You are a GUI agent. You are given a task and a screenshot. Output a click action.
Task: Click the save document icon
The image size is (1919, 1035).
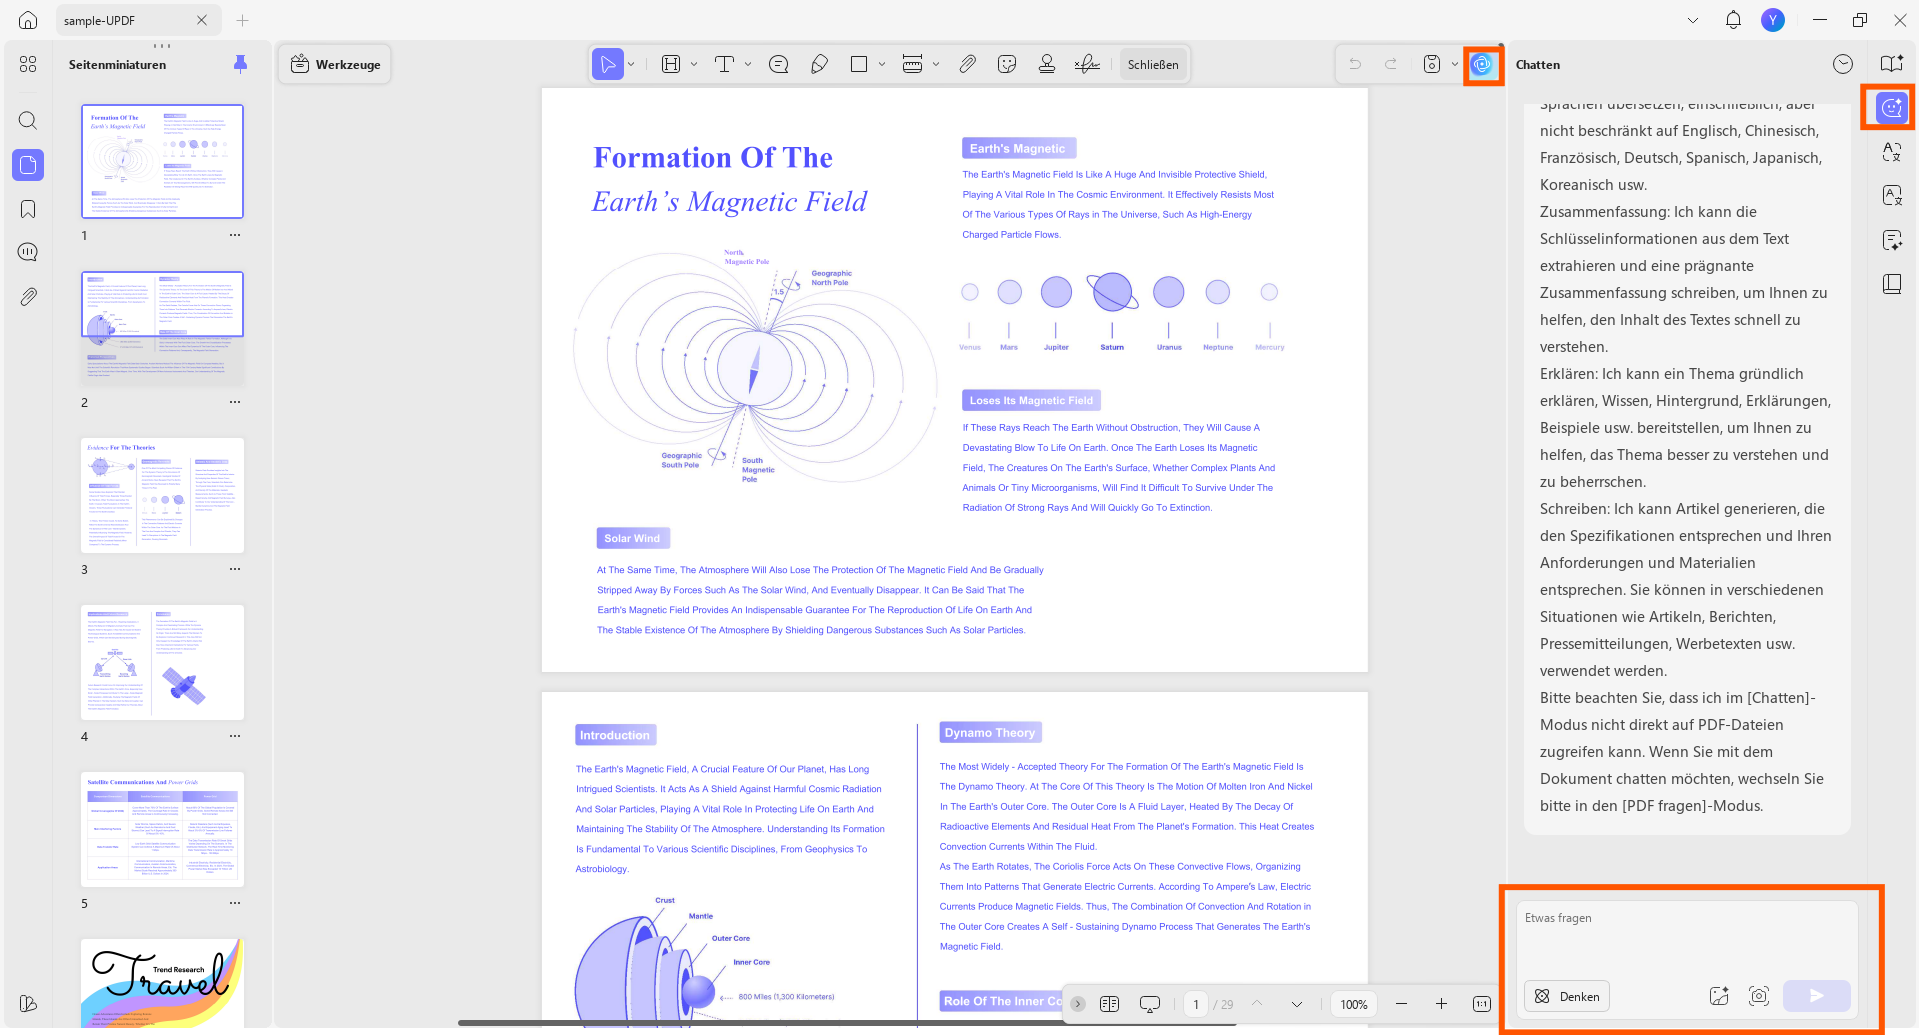point(1432,64)
